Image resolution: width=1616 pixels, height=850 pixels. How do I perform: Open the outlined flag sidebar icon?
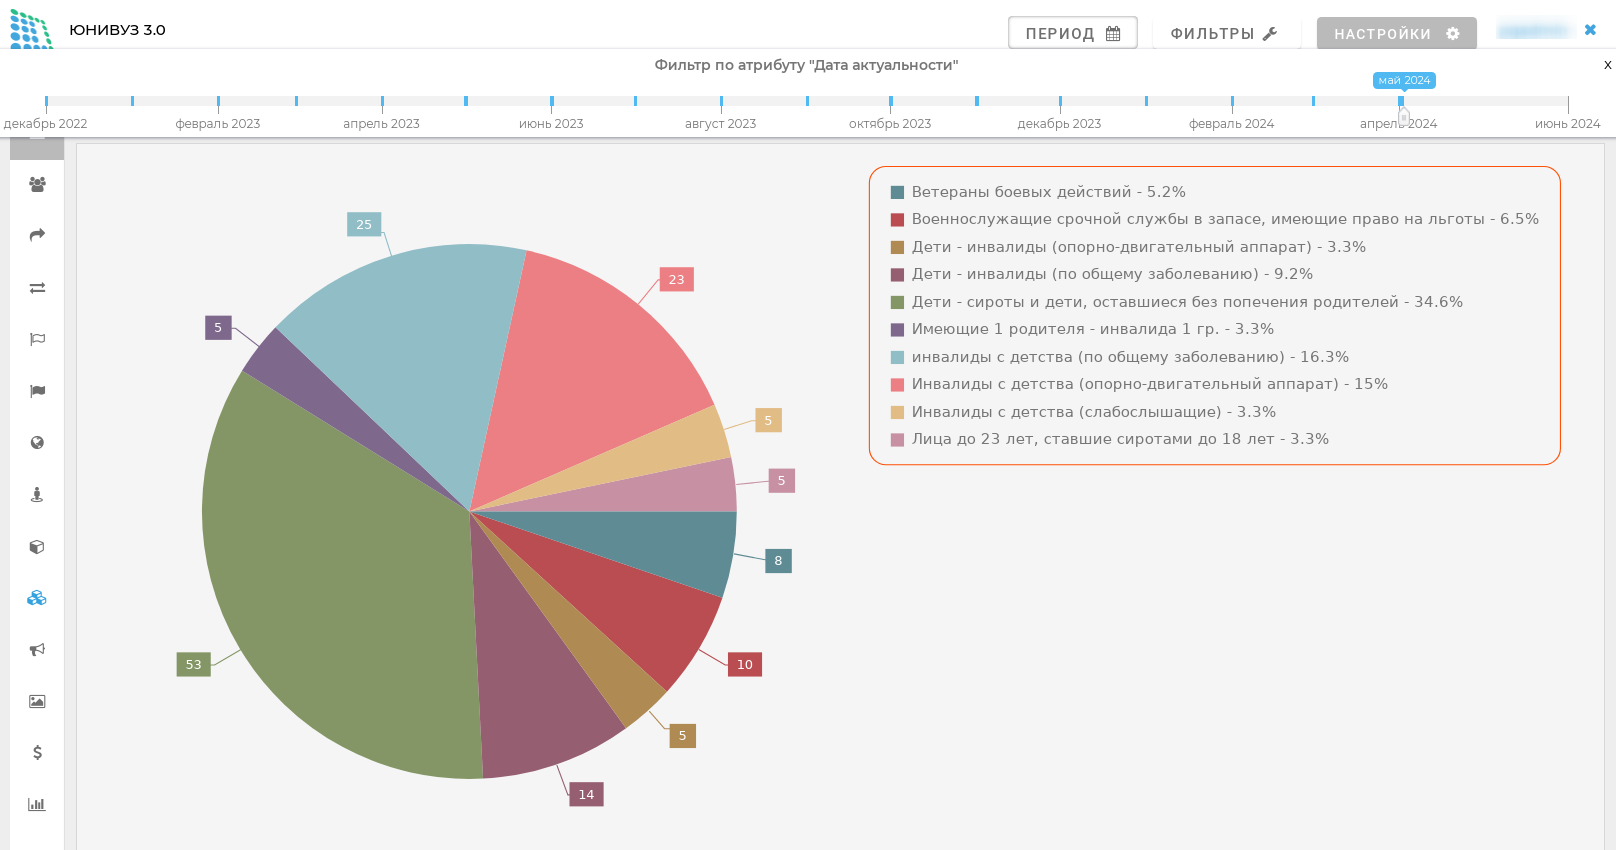pyautogui.click(x=37, y=339)
